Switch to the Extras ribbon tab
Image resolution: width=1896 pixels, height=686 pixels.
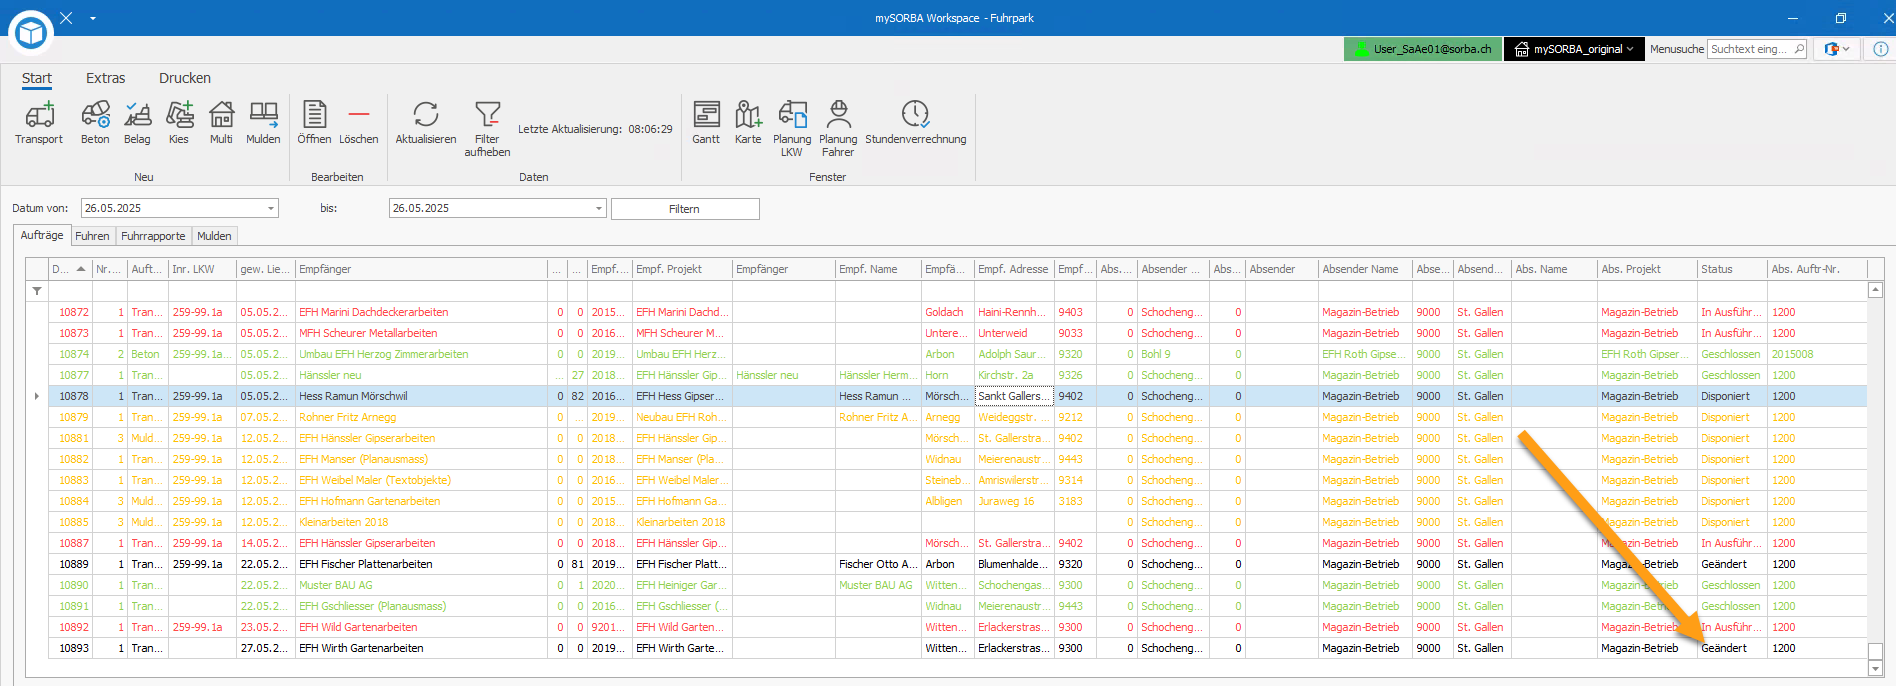pyautogui.click(x=106, y=78)
